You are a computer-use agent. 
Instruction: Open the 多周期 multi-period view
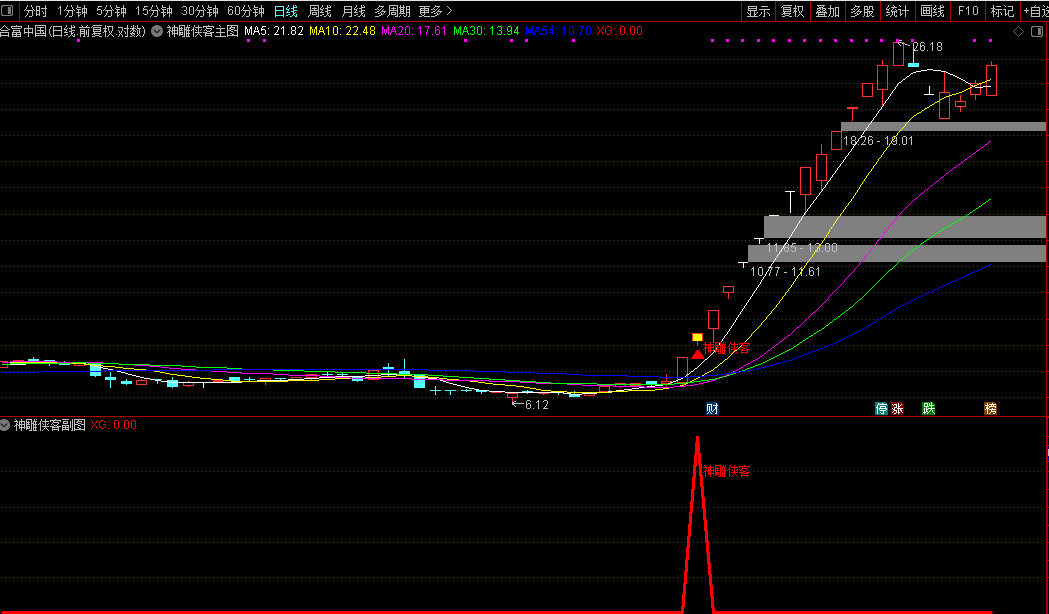click(x=392, y=11)
